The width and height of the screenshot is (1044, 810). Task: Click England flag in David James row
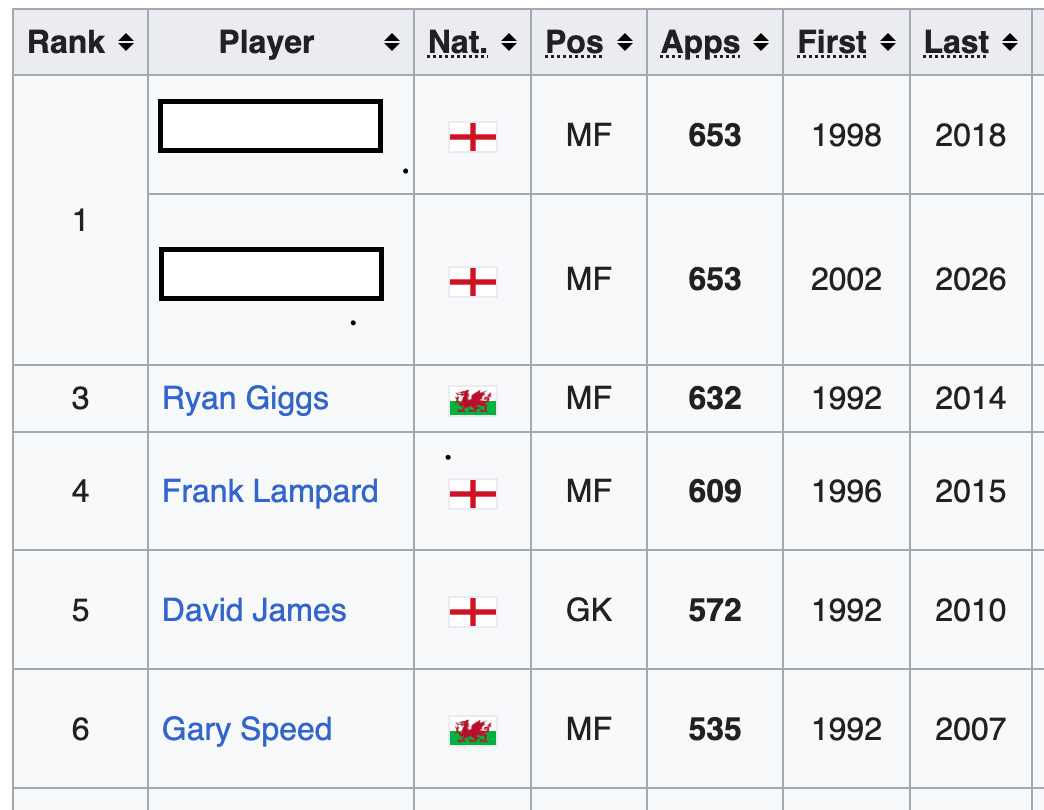[x=473, y=612]
